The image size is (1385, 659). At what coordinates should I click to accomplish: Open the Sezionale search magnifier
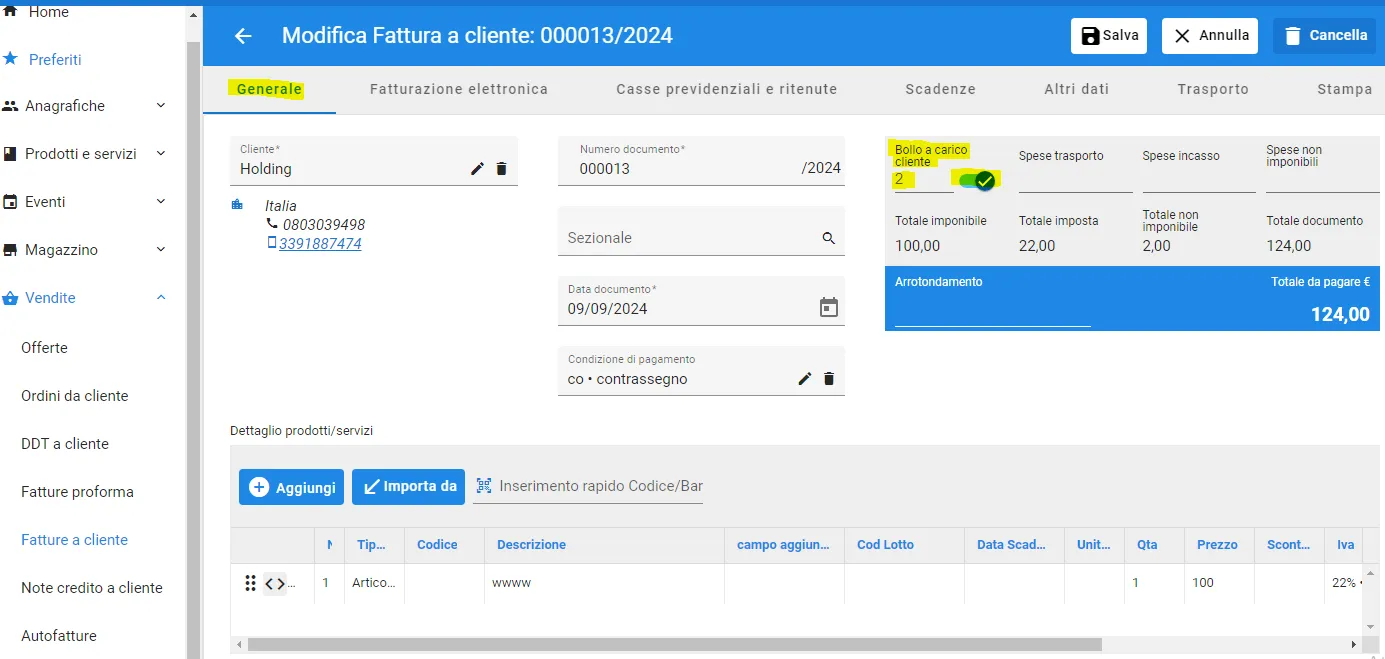tap(828, 238)
